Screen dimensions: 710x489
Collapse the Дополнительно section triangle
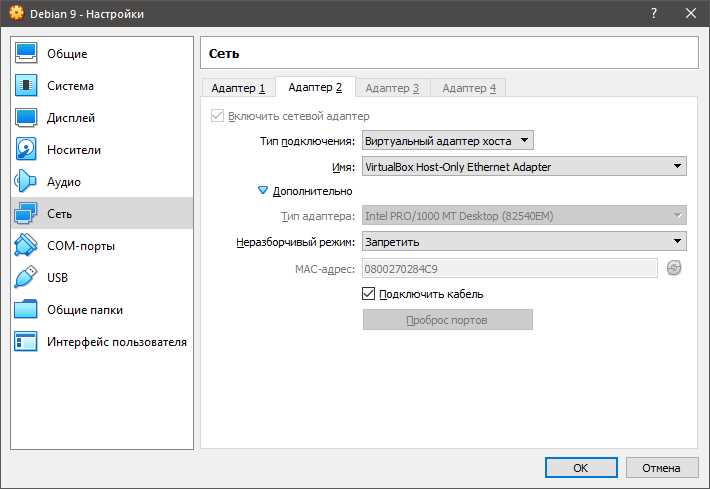pos(263,190)
